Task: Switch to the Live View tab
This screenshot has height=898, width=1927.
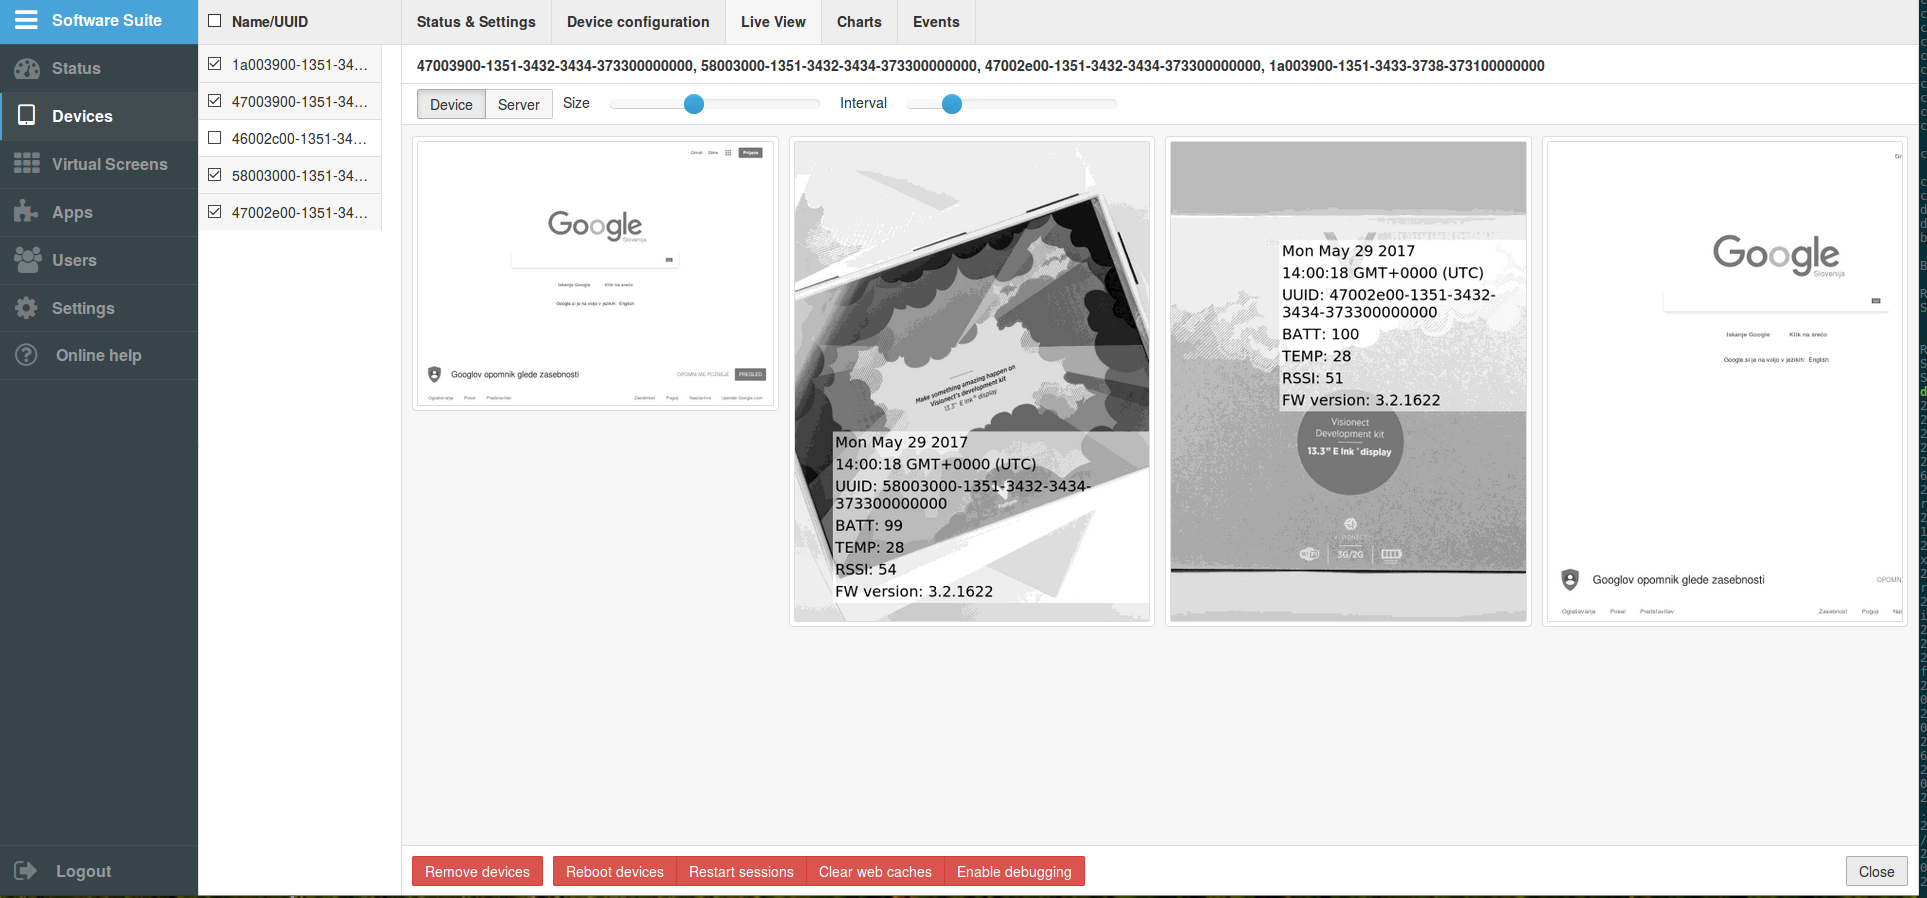Action: [x=773, y=22]
